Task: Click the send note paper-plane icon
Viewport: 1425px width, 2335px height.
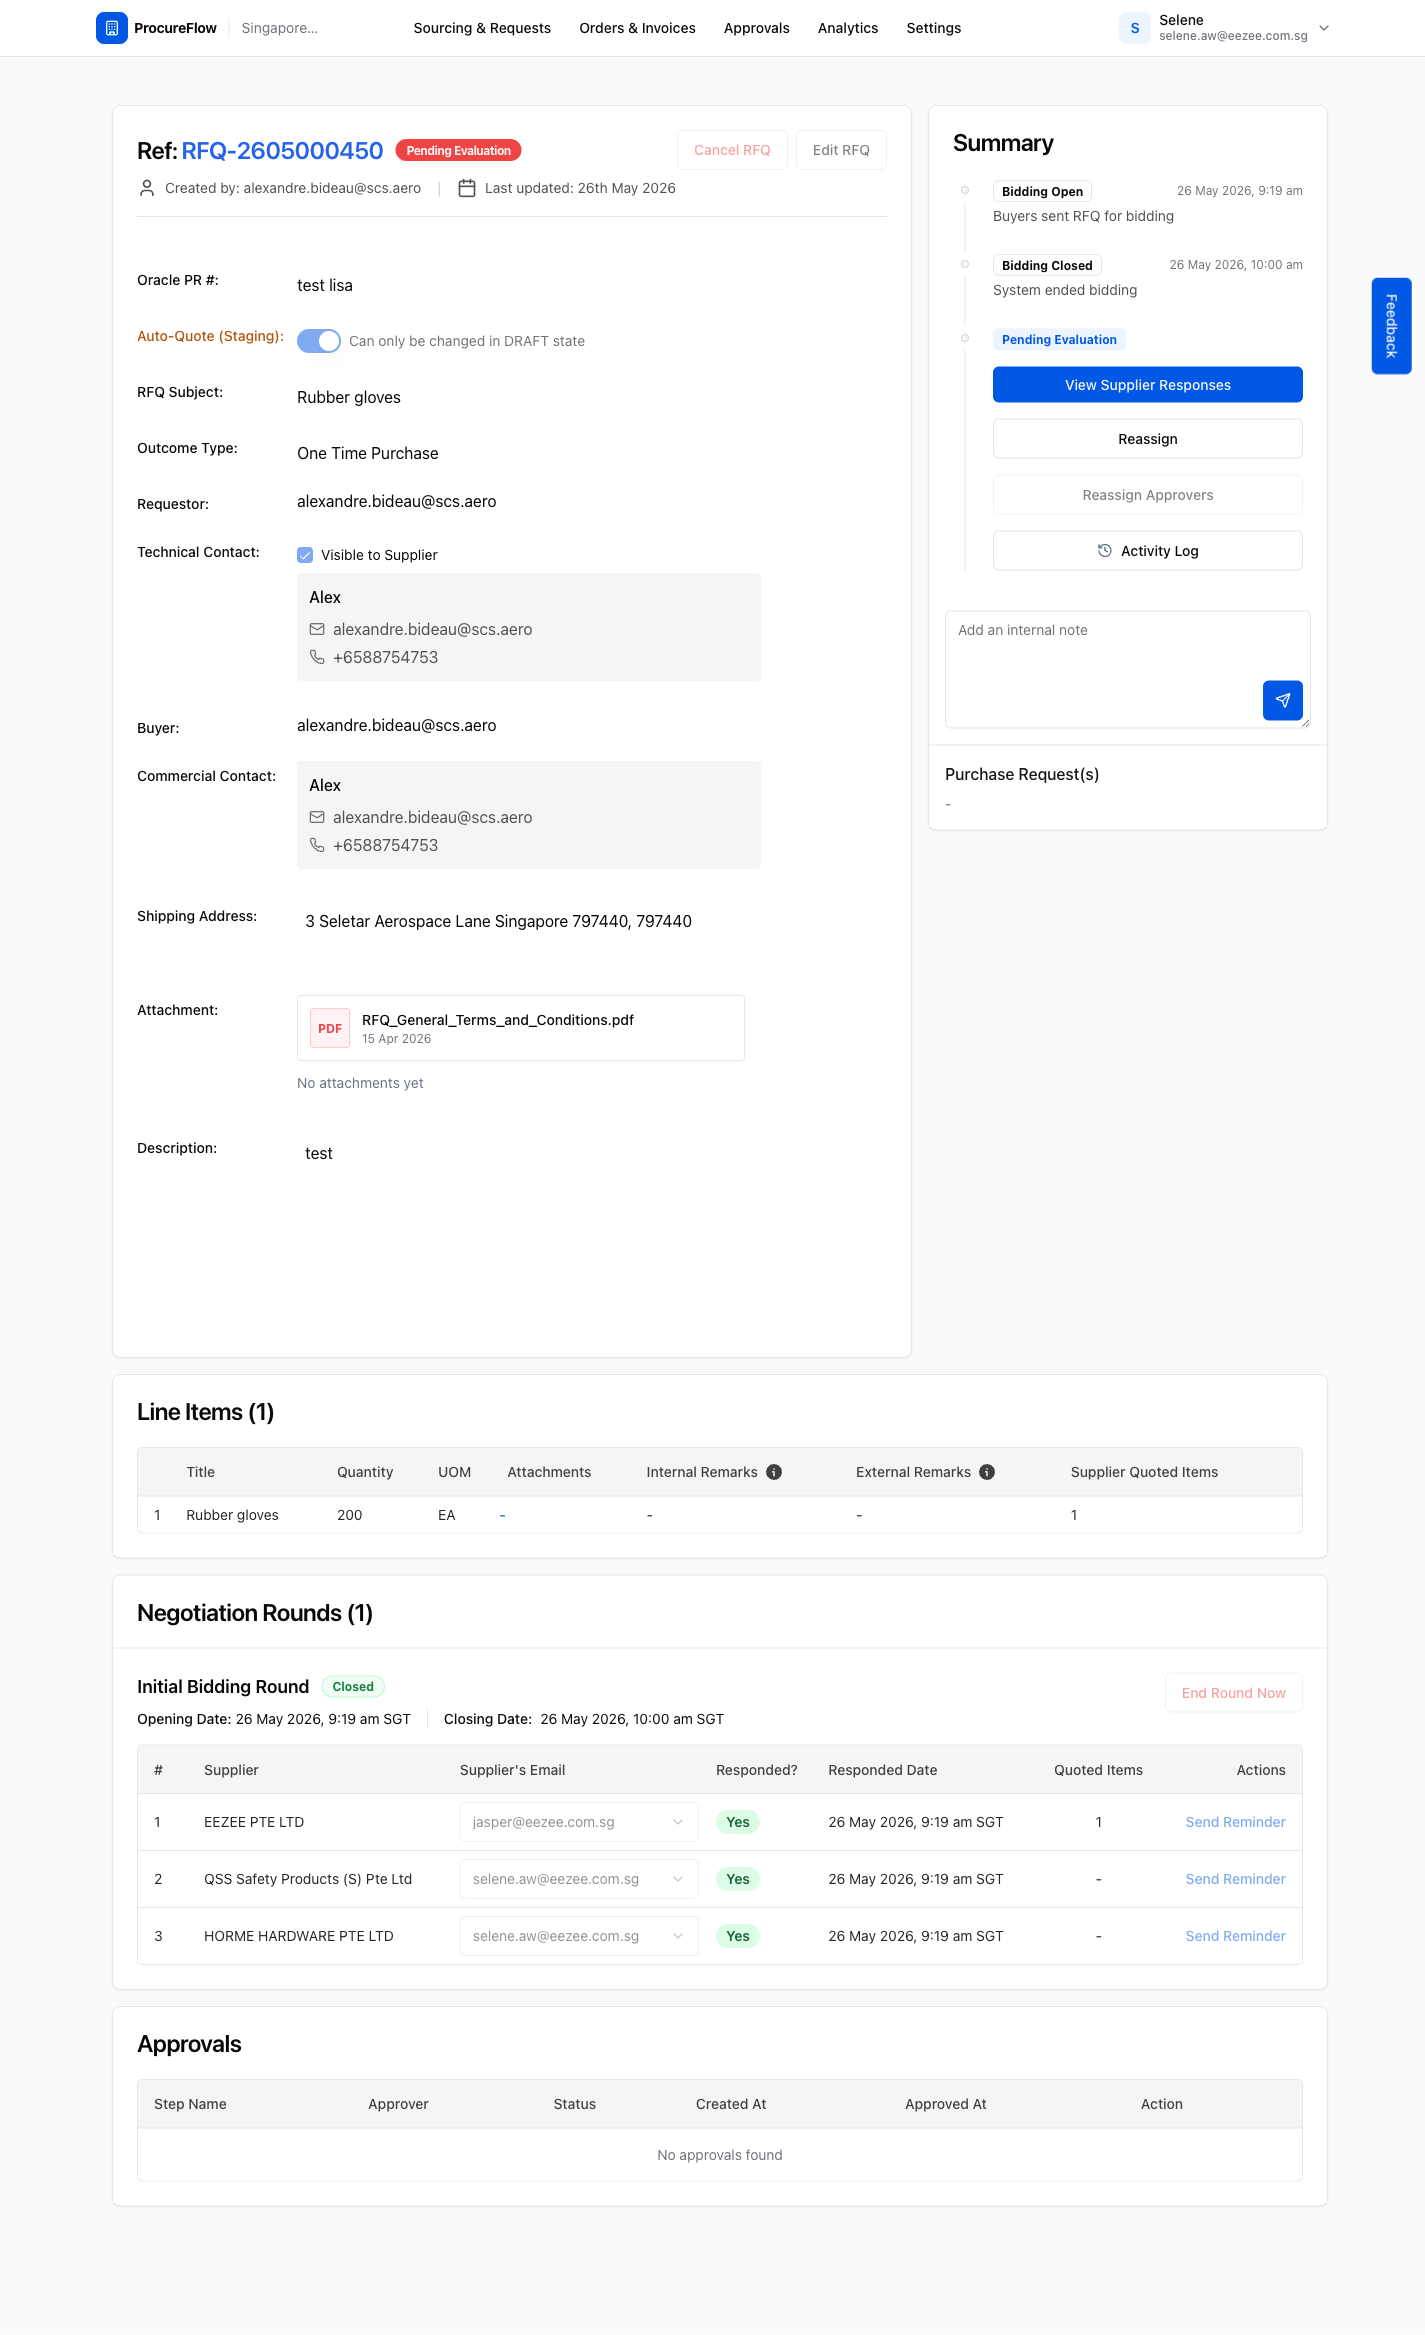Action: pyautogui.click(x=1282, y=700)
